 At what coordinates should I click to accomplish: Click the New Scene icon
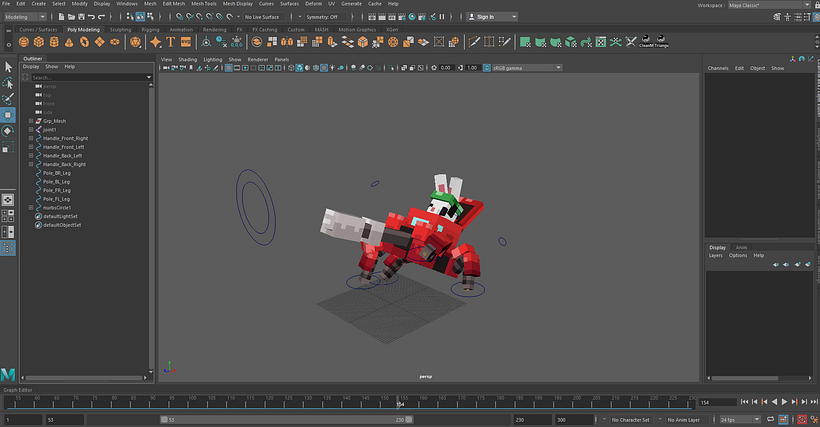point(62,17)
